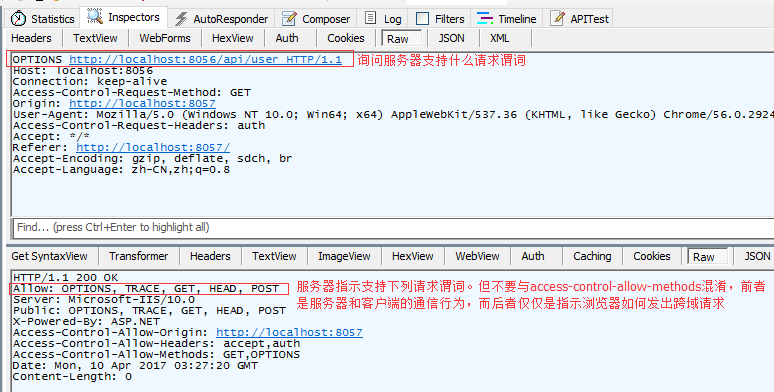Image resolution: width=774 pixels, height=392 pixels.
Task: Open the Caching tab
Action: 592,256
